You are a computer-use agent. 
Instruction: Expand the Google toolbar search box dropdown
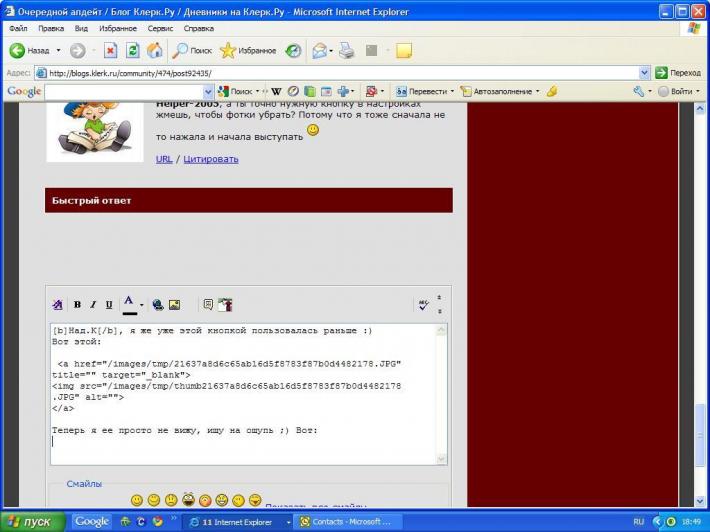pyautogui.click(x=208, y=91)
